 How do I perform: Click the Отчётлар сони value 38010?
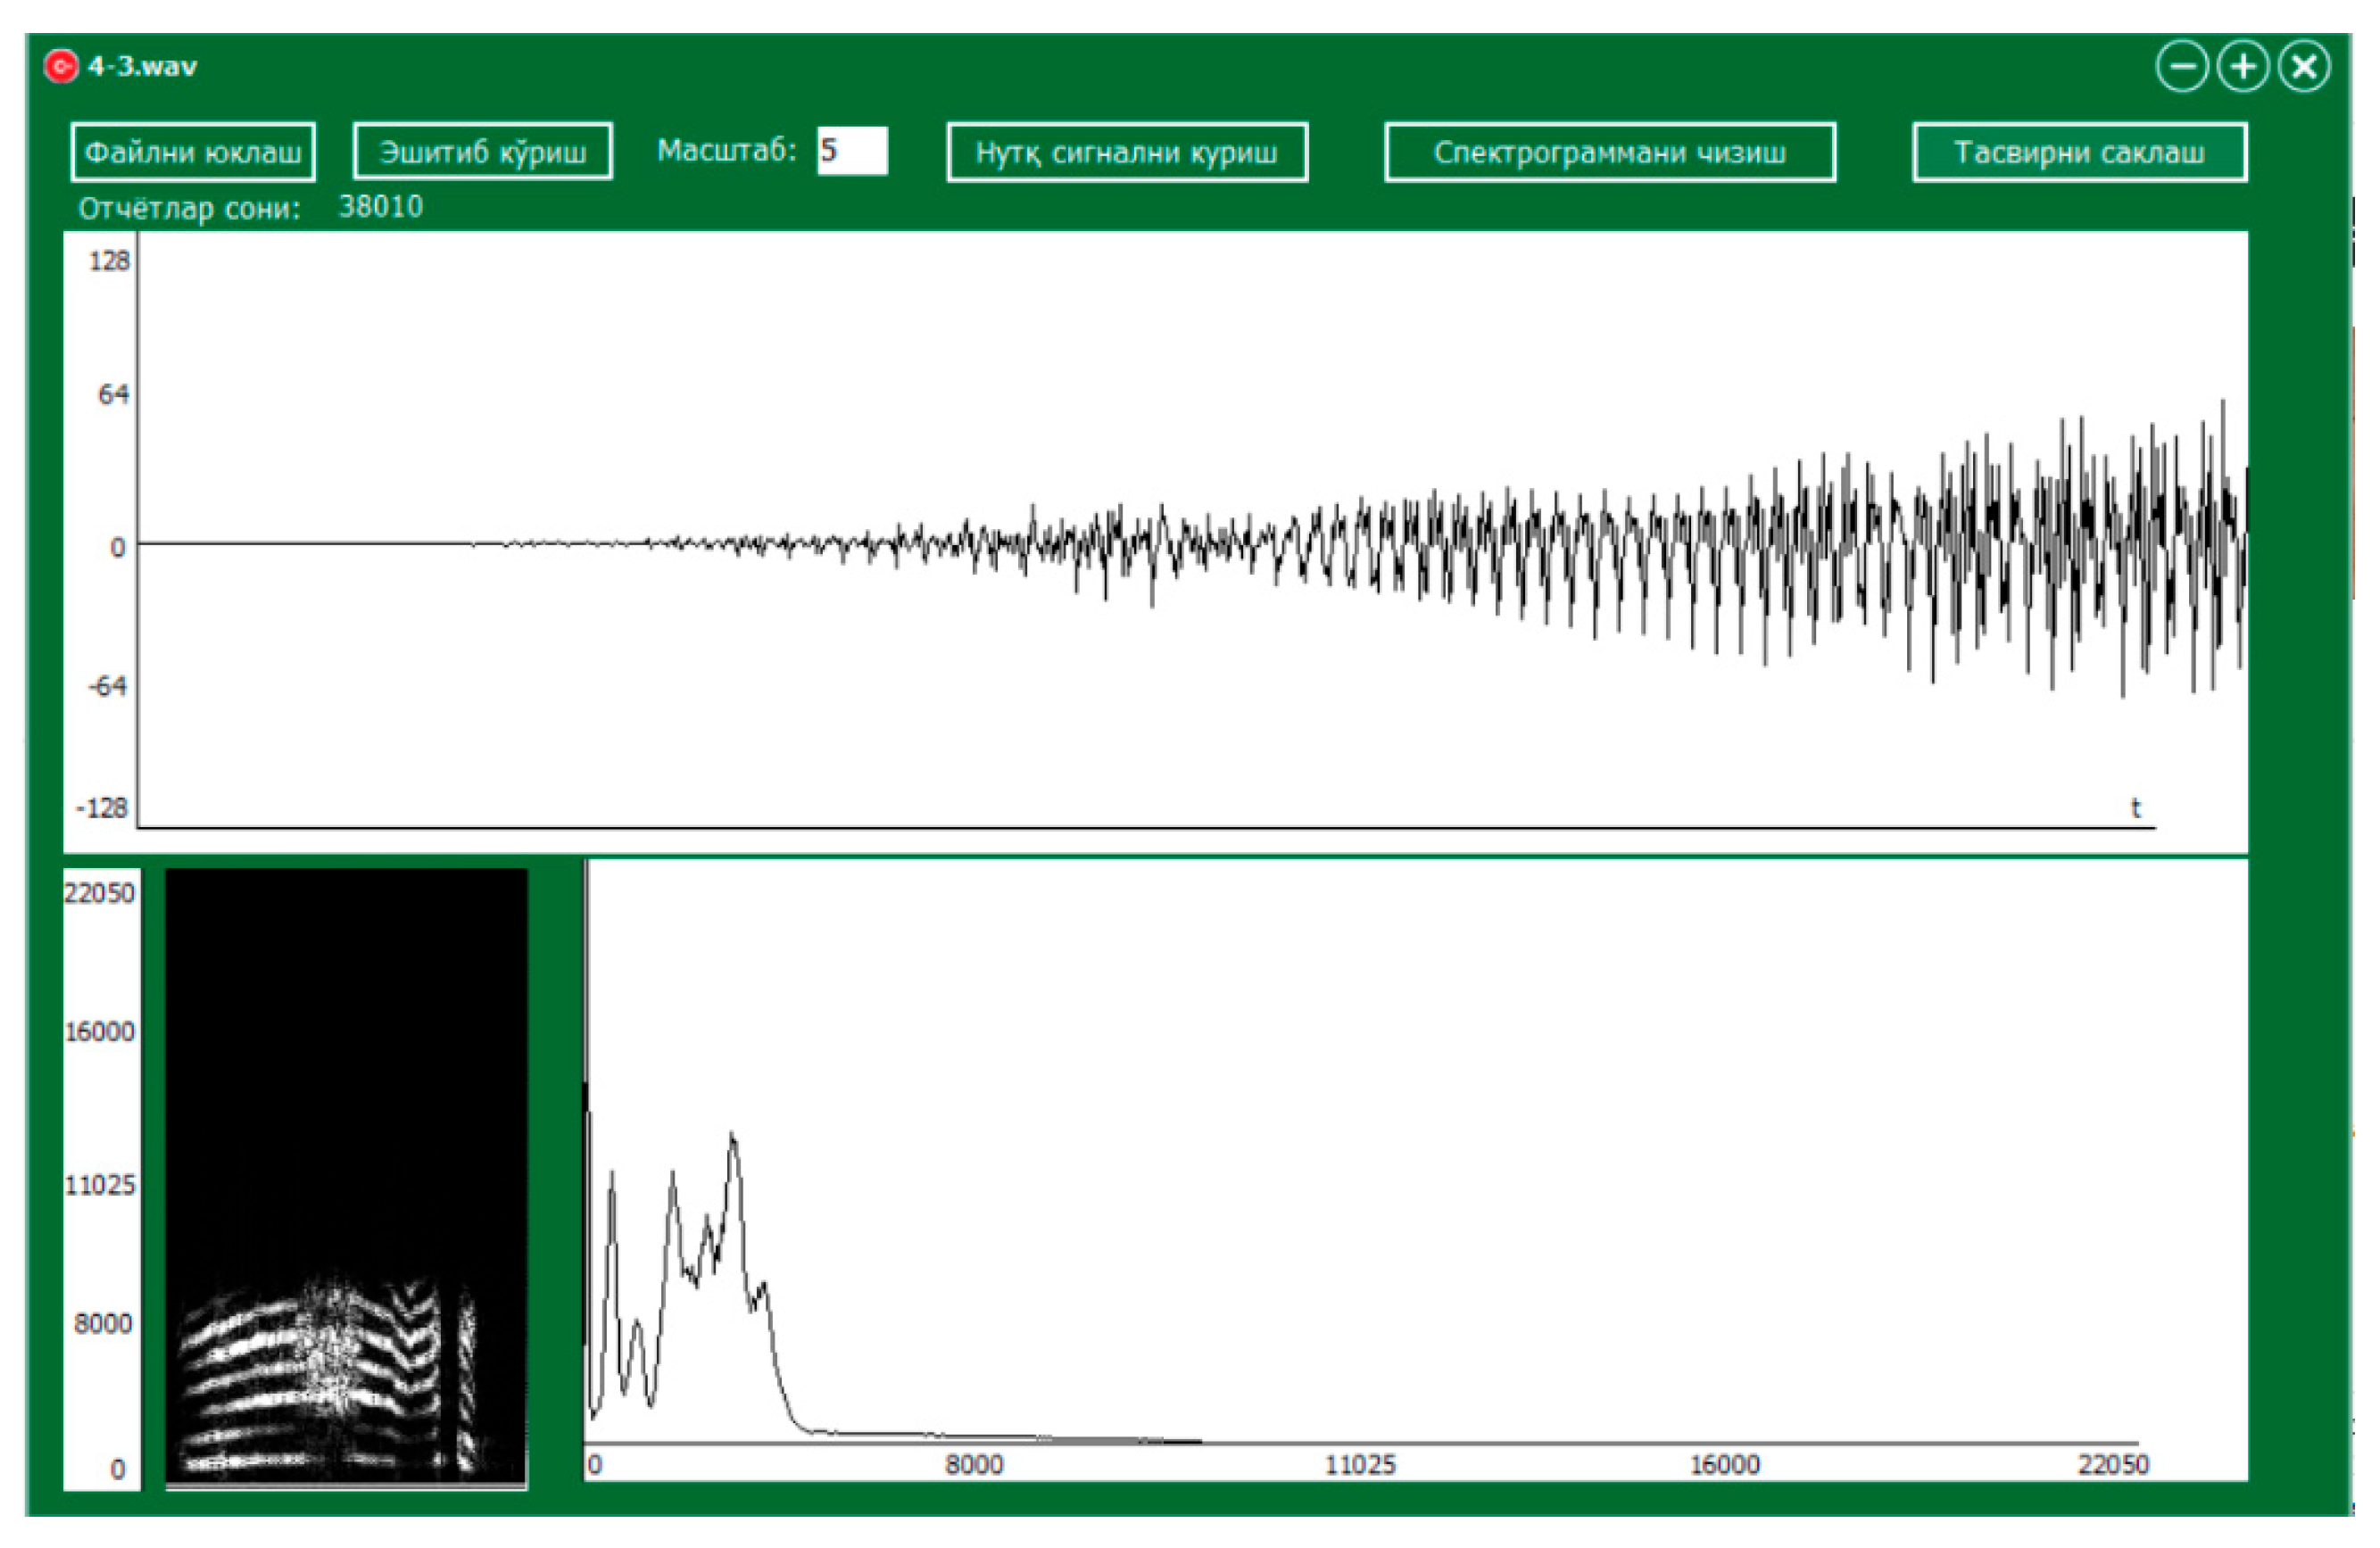coord(380,207)
